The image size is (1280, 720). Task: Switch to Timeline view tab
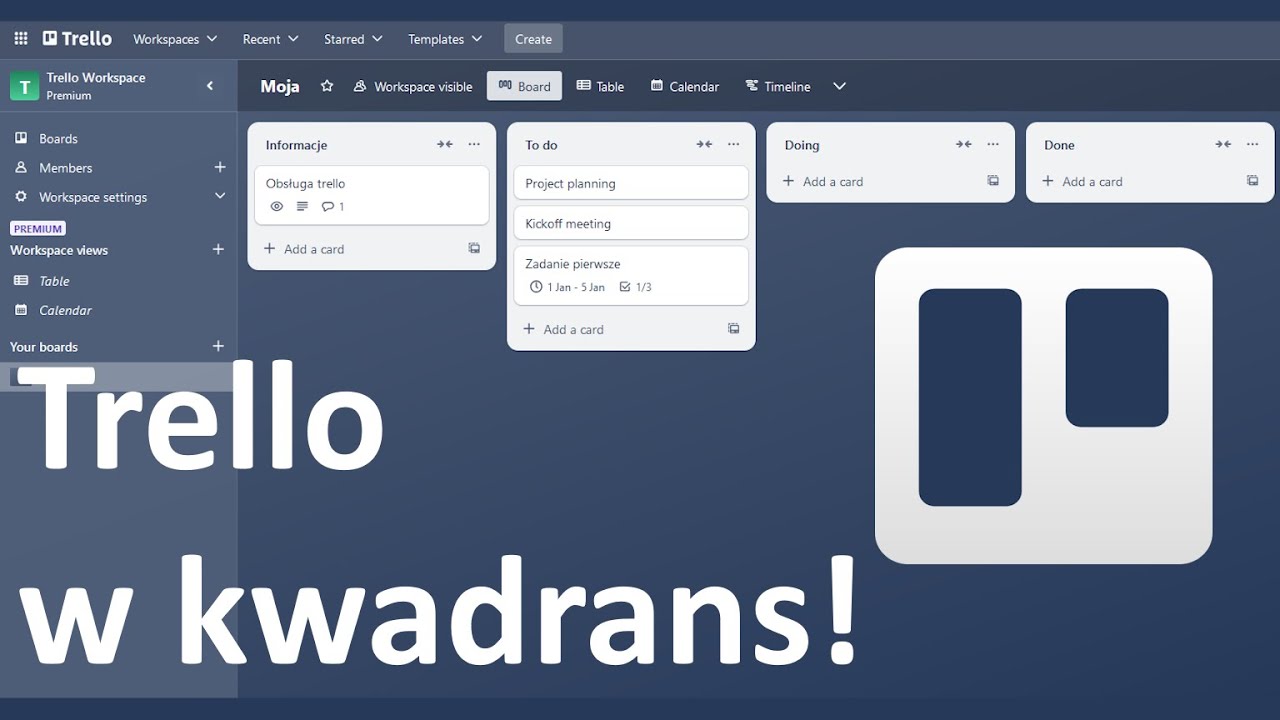coord(777,86)
